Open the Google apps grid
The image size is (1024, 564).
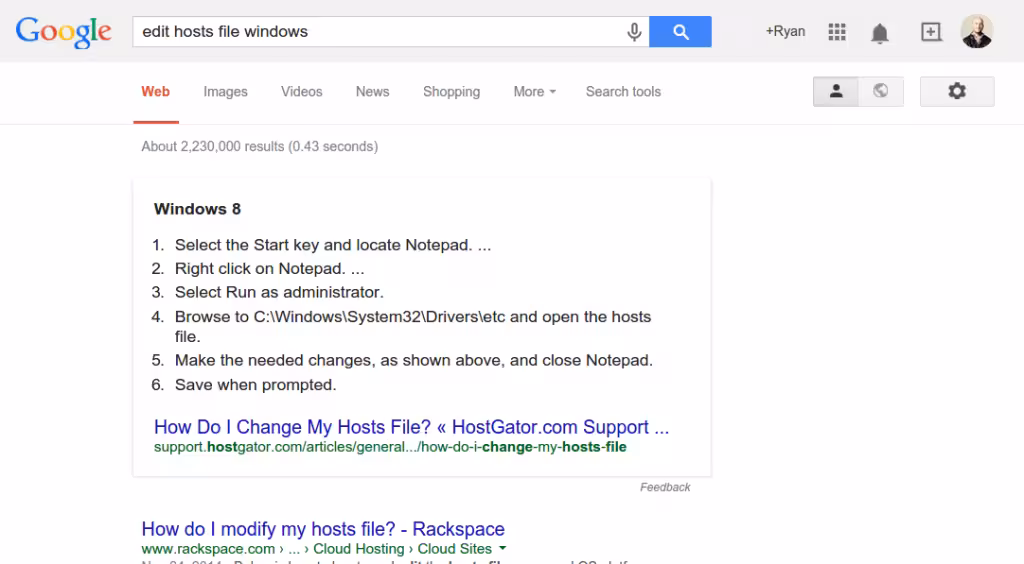[837, 31]
